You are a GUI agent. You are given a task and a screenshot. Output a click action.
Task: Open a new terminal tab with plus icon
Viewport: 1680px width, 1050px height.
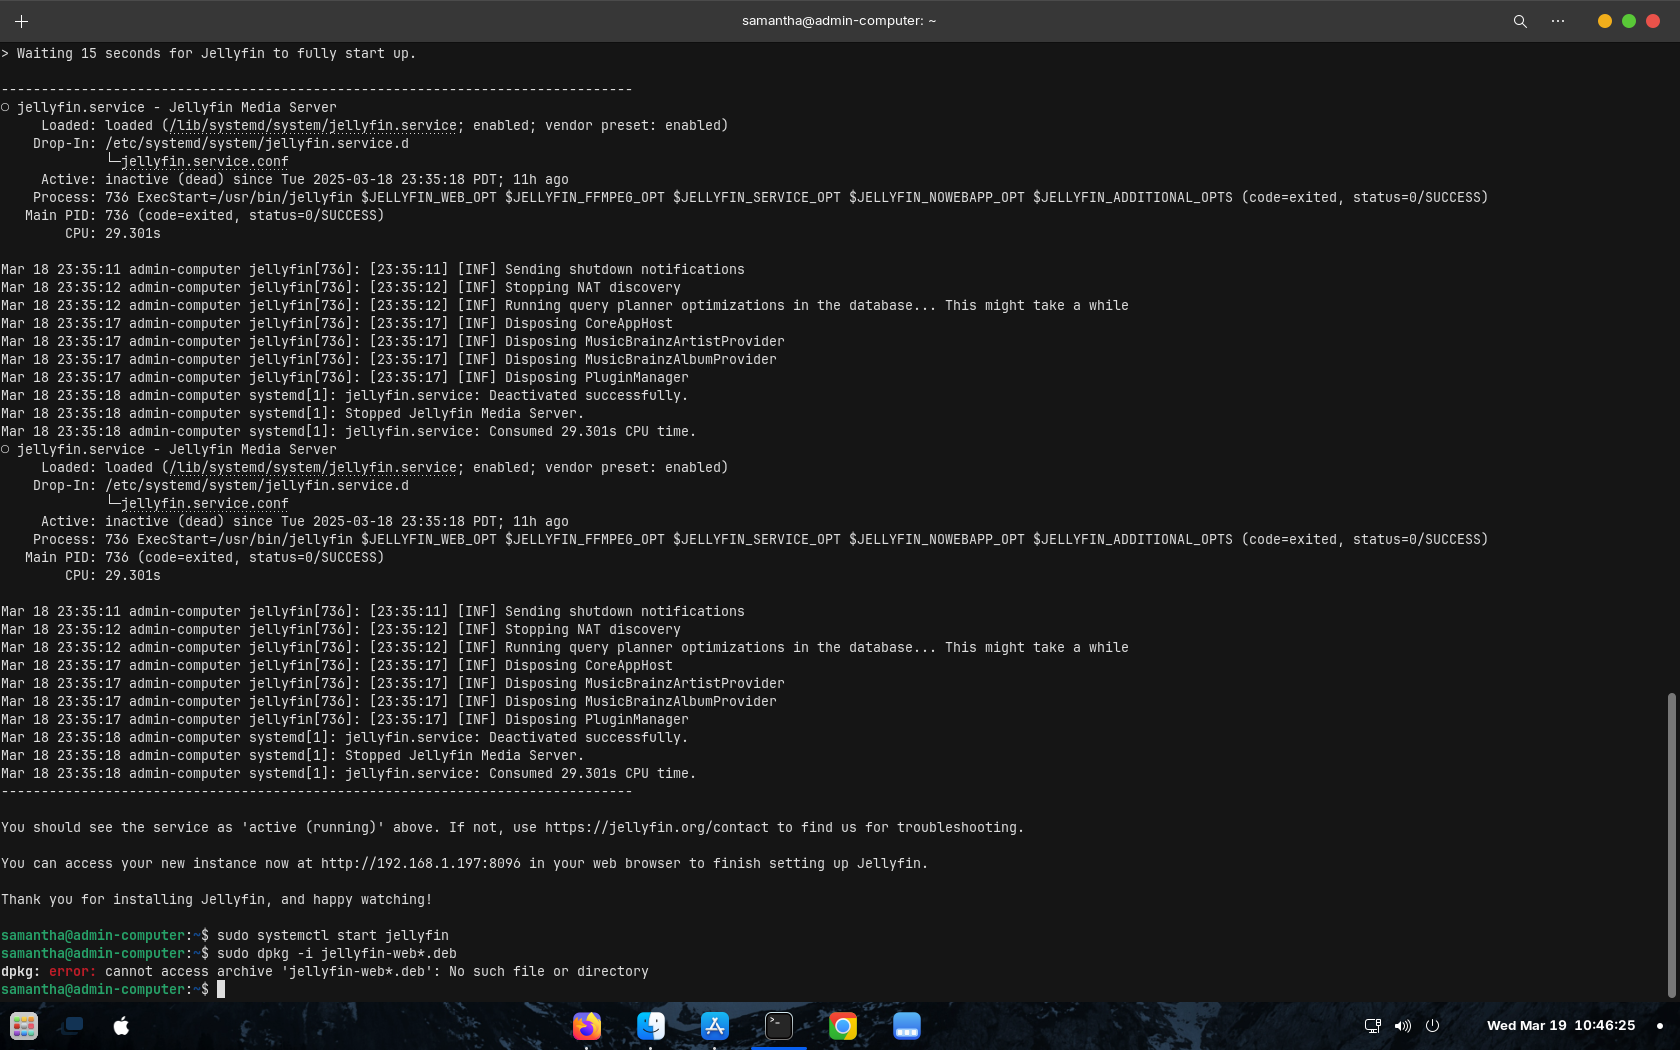coord(21,21)
